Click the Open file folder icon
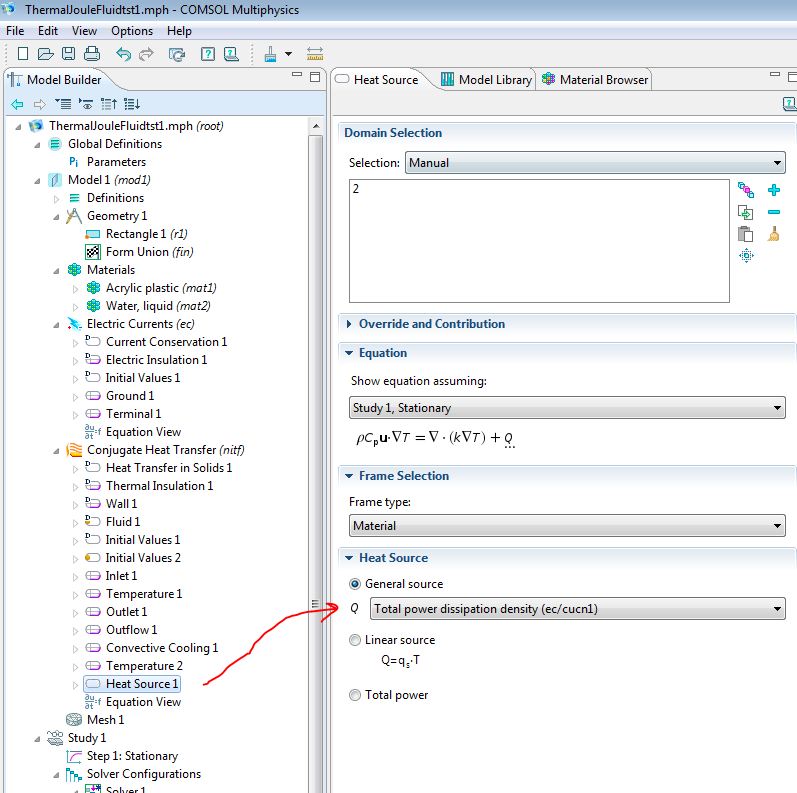797x793 pixels. click(45, 53)
